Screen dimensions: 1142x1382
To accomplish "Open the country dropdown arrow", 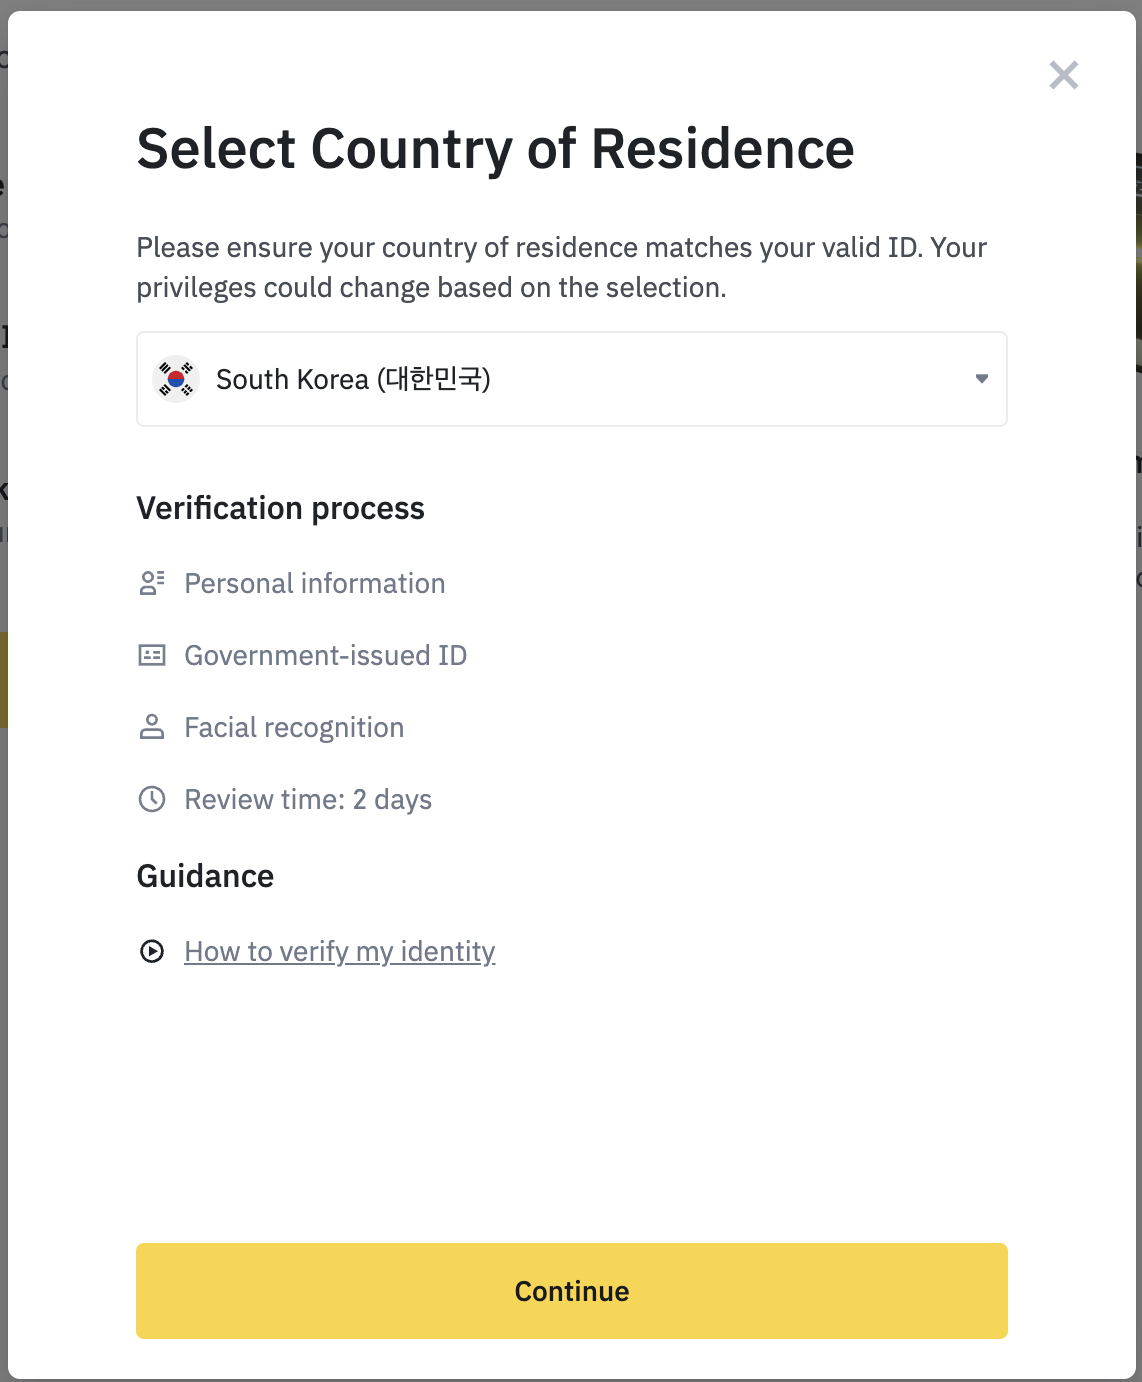I will tap(982, 379).
